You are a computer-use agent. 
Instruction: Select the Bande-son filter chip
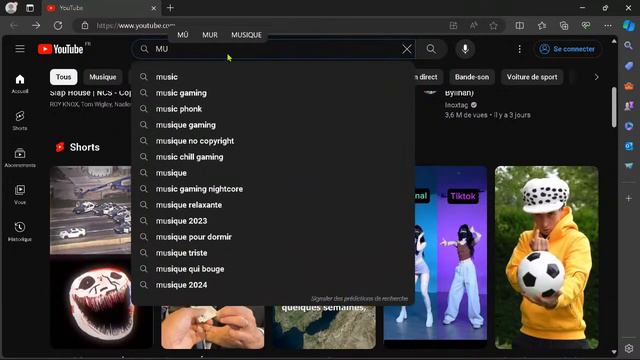tap(472, 77)
